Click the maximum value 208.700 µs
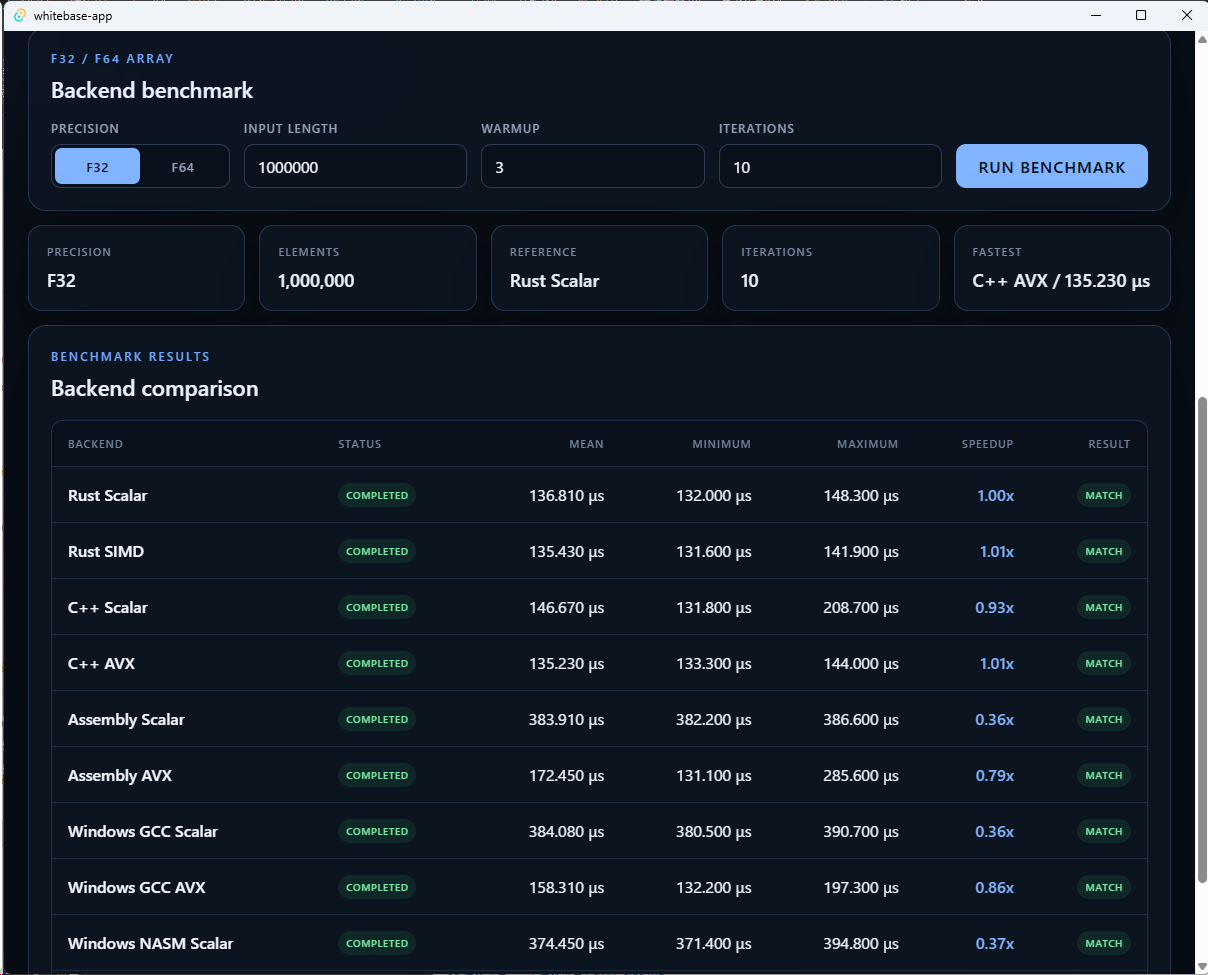Viewport: 1208px width, 975px height. [x=861, y=607]
